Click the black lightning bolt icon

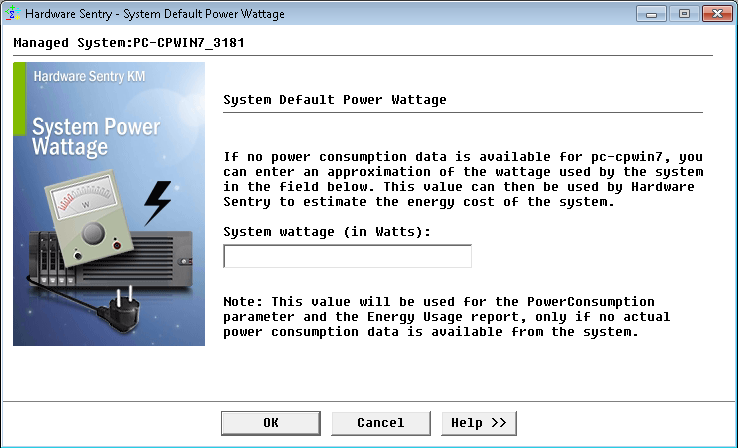pyautogui.click(x=157, y=203)
